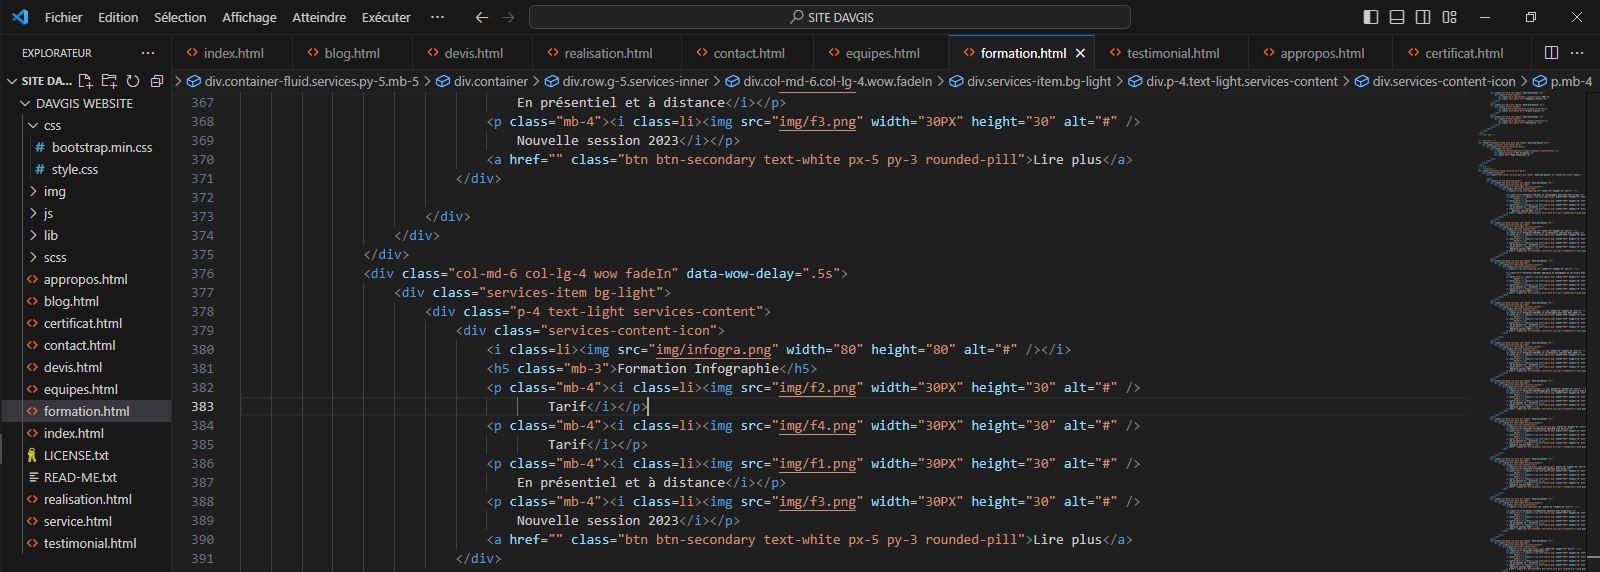Open the Atteindre menu
This screenshot has width=1600, height=572.
(319, 17)
